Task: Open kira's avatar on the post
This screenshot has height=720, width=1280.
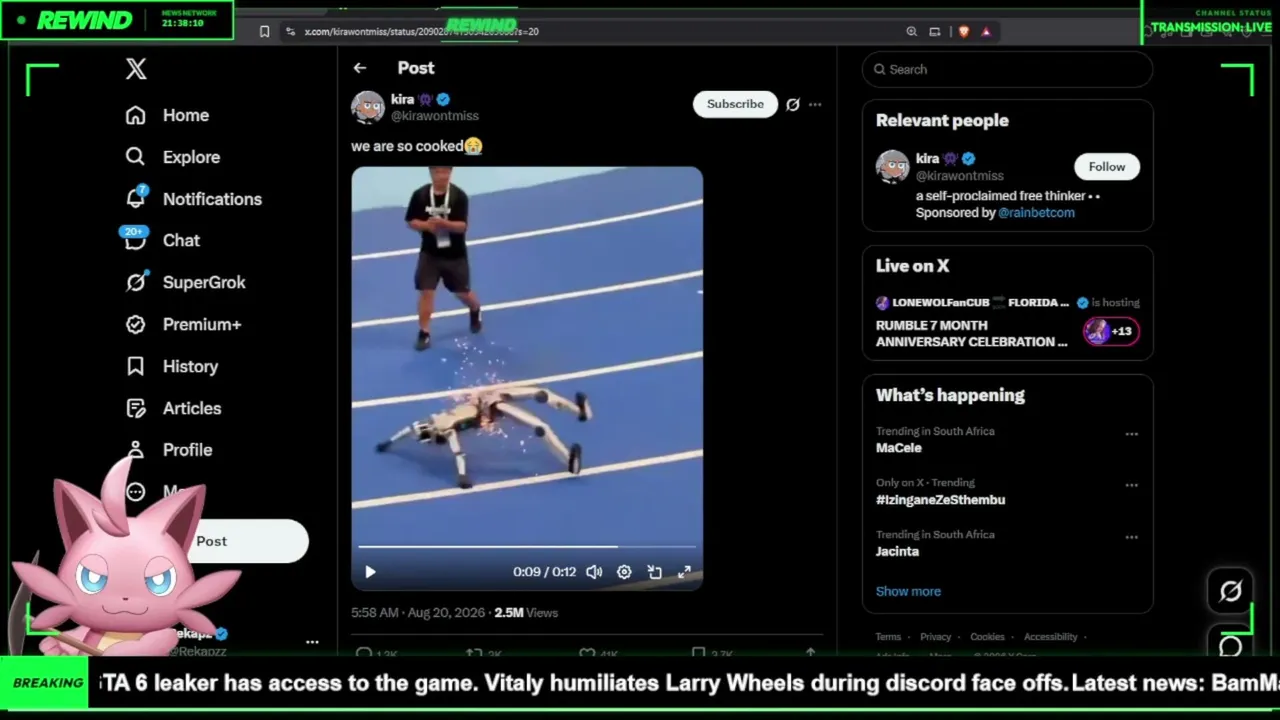Action: point(368,107)
